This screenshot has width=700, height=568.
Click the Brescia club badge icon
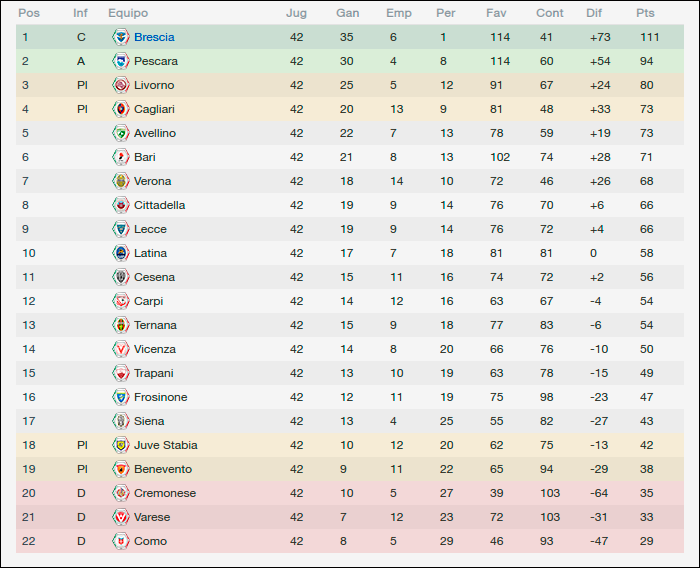121,37
